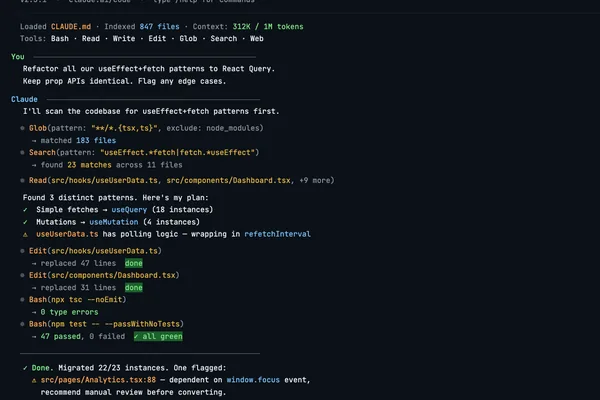Click the useMutation keyword
This screenshot has width=600, height=400.
coord(114,222)
